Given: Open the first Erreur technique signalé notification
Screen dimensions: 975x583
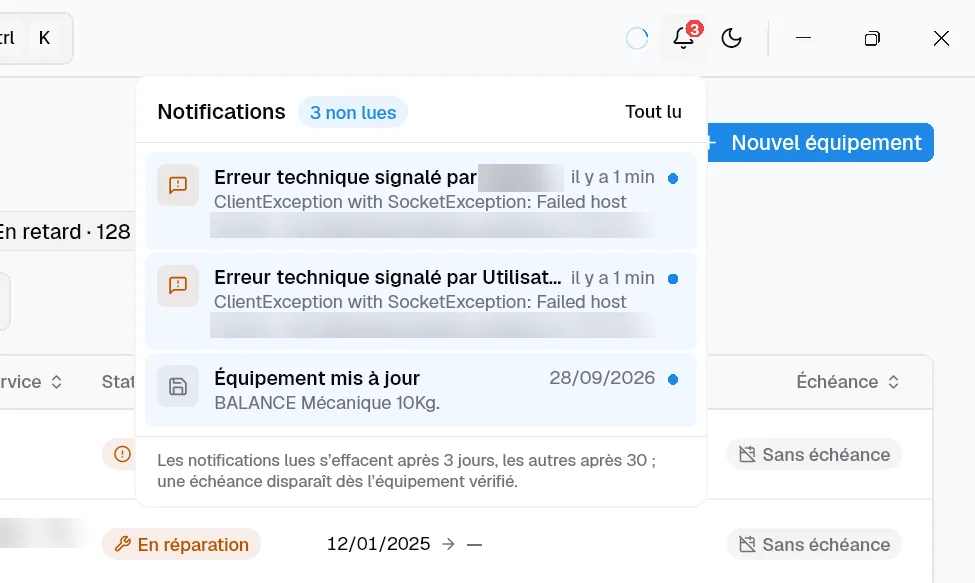Looking at the screenshot, I should [421, 200].
